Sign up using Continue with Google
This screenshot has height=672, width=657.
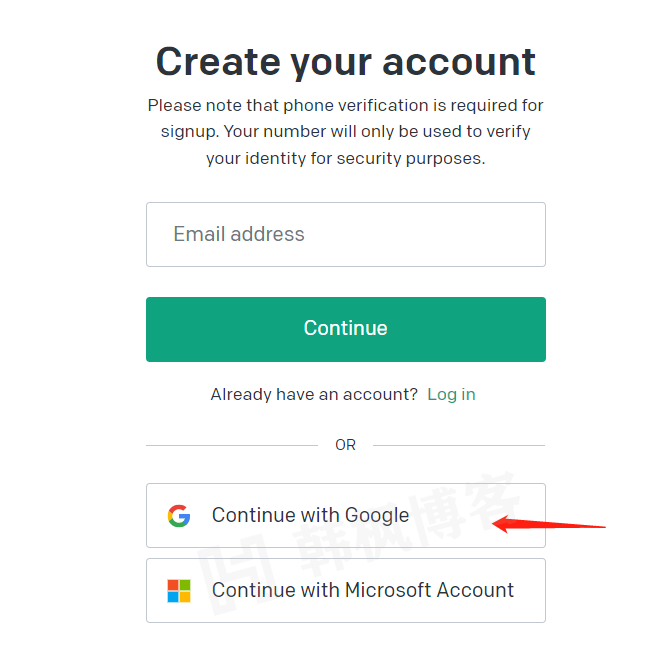(346, 516)
